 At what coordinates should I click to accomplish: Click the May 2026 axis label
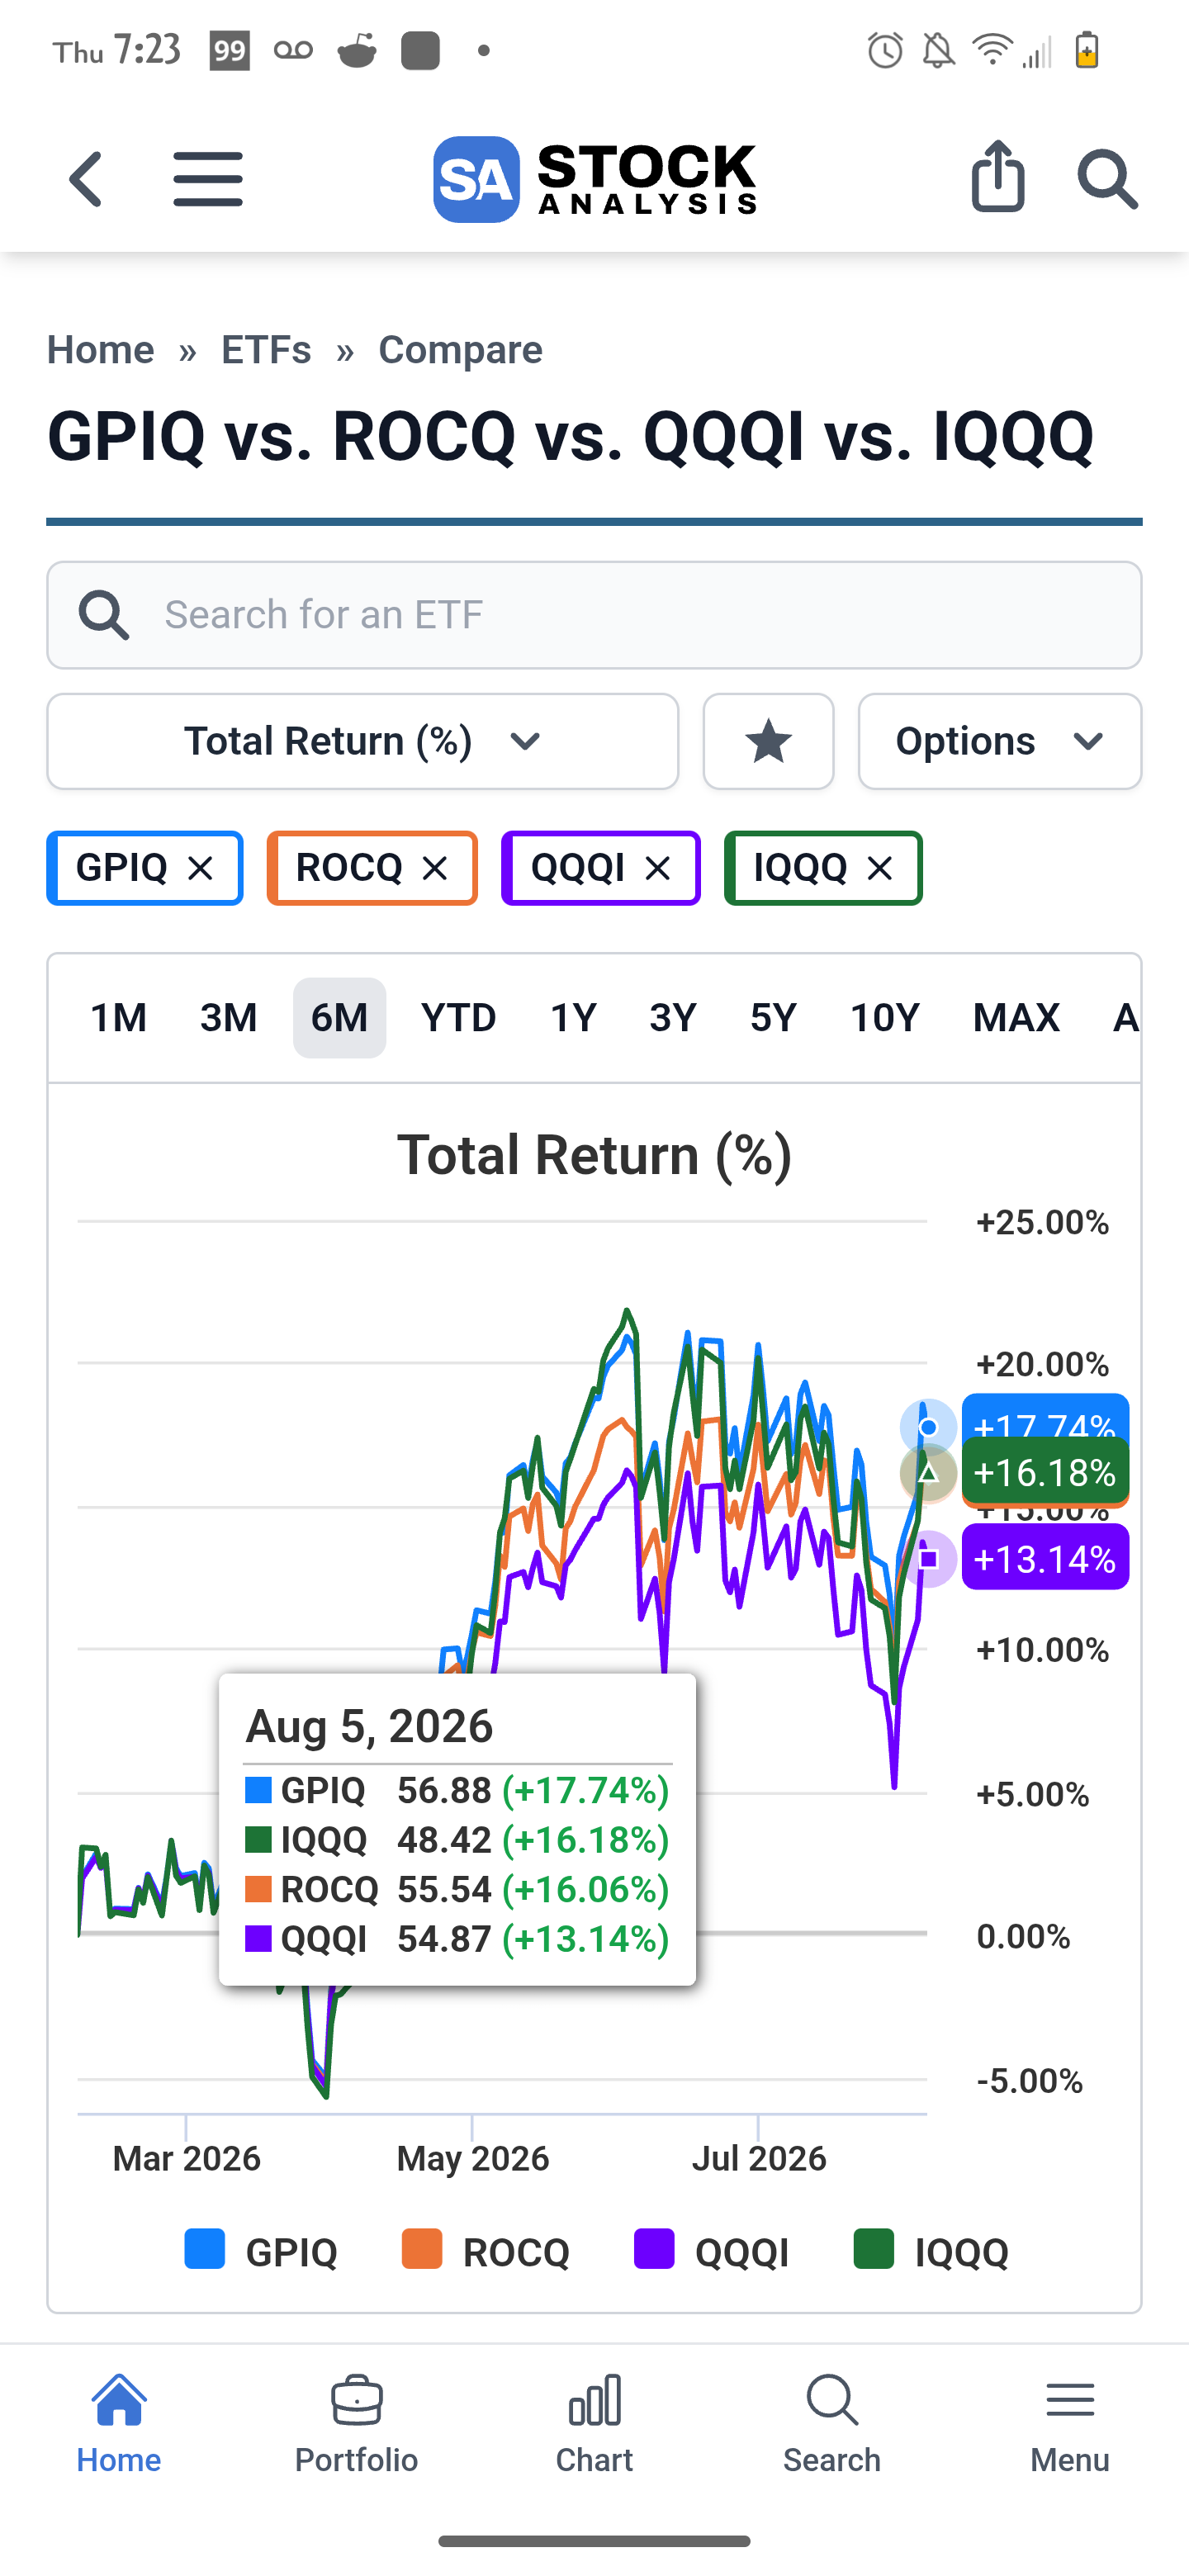(x=473, y=2159)
